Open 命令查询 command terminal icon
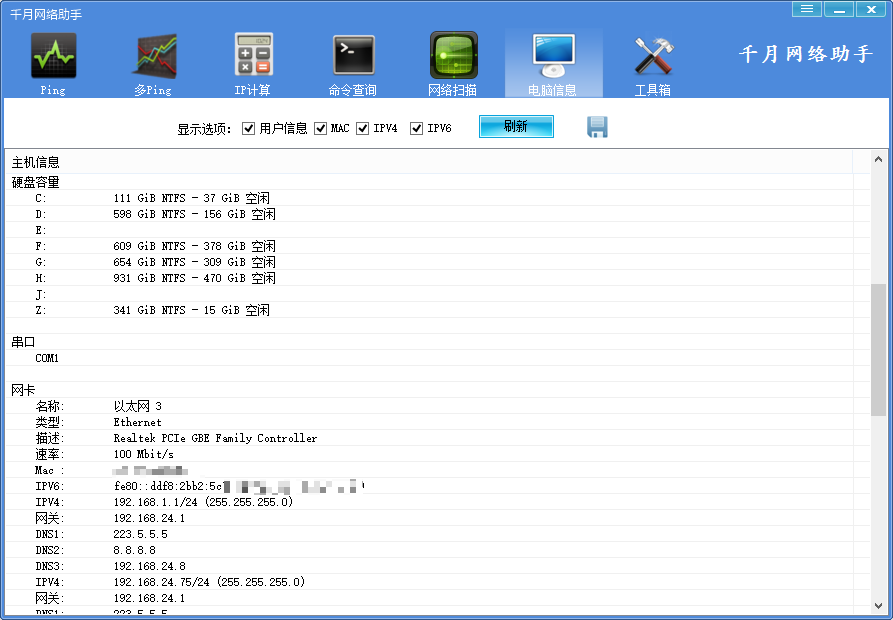Viewport: 893px width, 620px height. (353, 64)
